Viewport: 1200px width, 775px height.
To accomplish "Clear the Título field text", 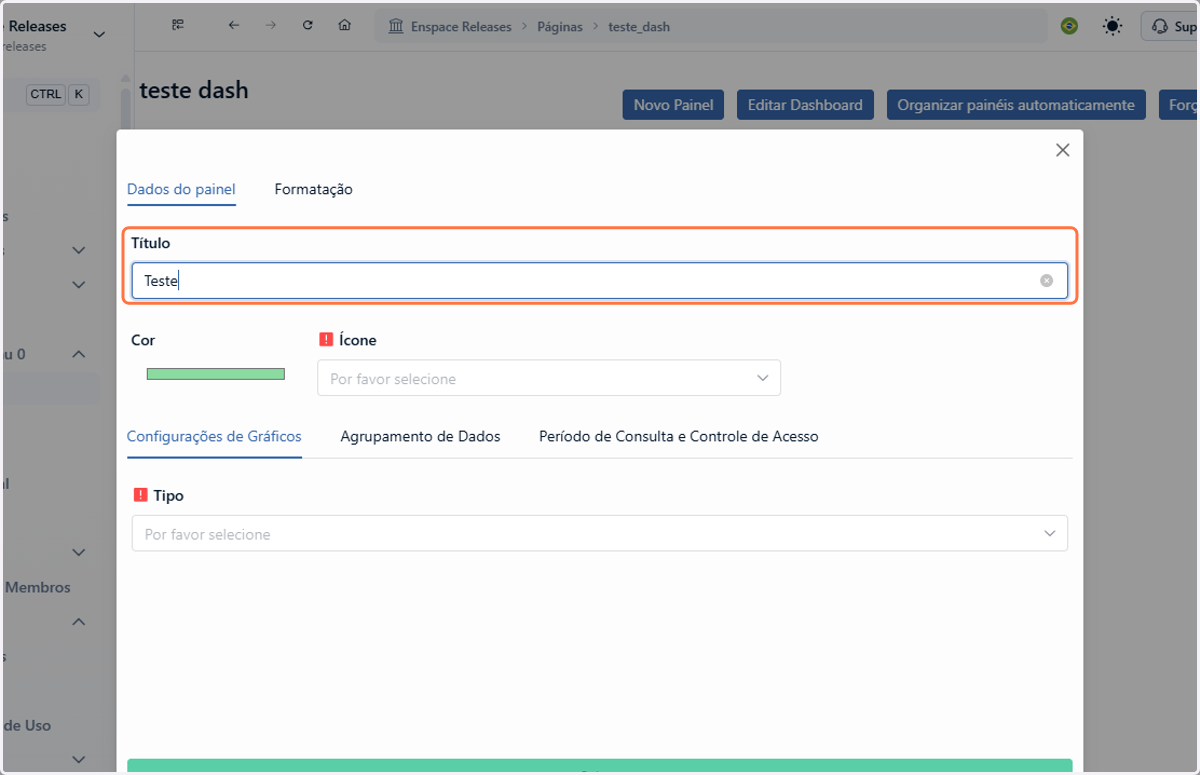I will pos(1046,281).
